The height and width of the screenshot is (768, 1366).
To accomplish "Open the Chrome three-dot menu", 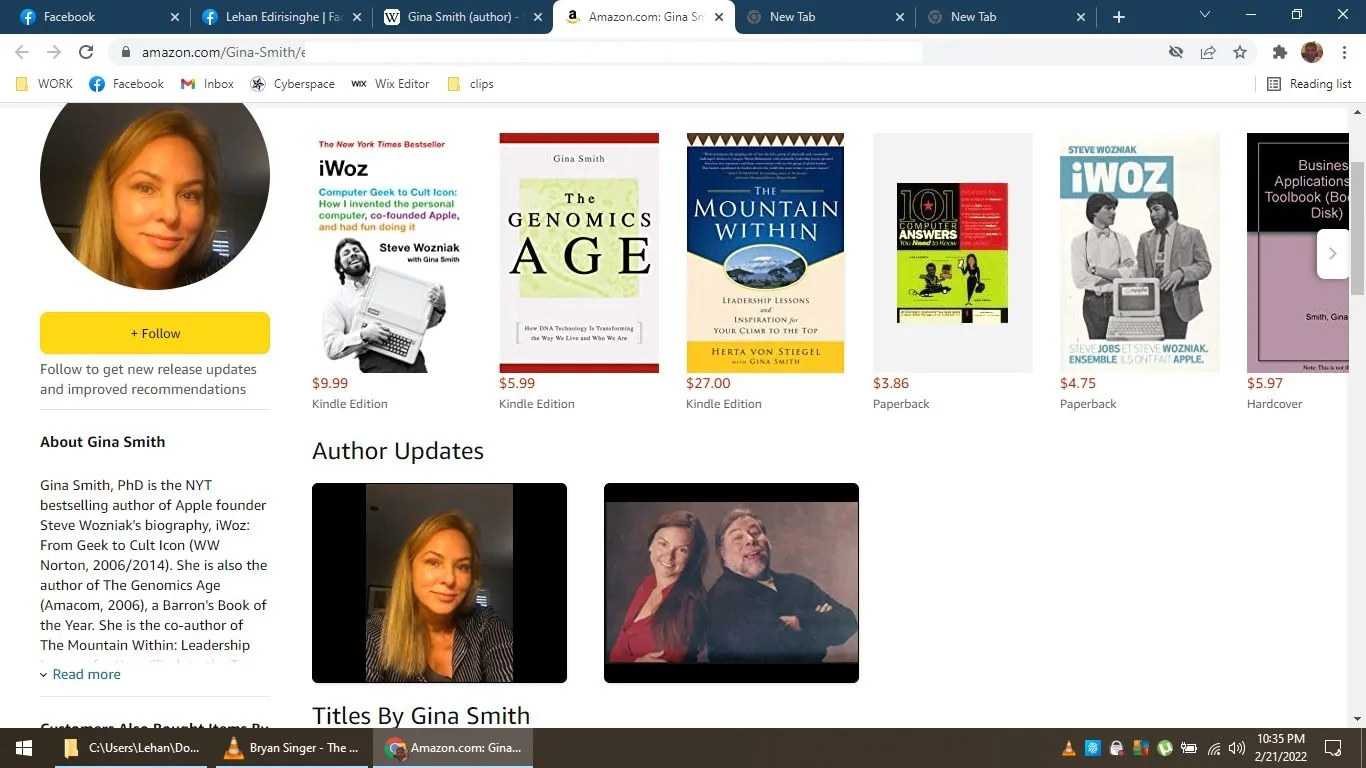I will point(1344,52).
